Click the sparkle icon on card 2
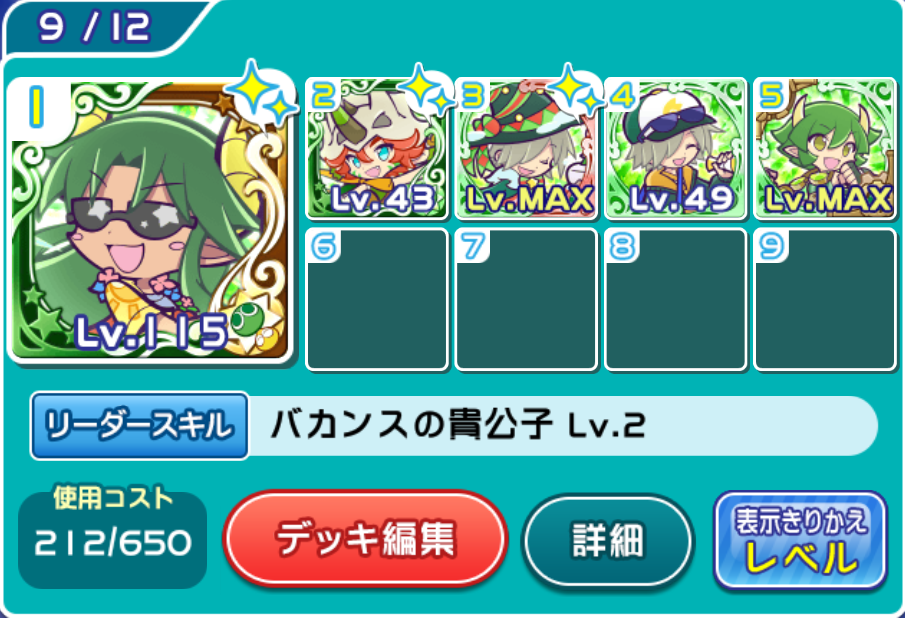Viewport: 905px width, 618px height. (426, 89)
